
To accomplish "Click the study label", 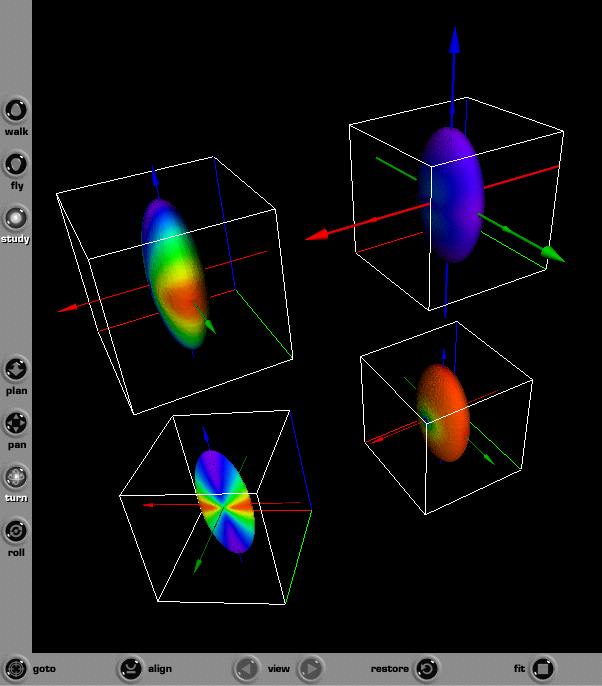I will [15, 239].
